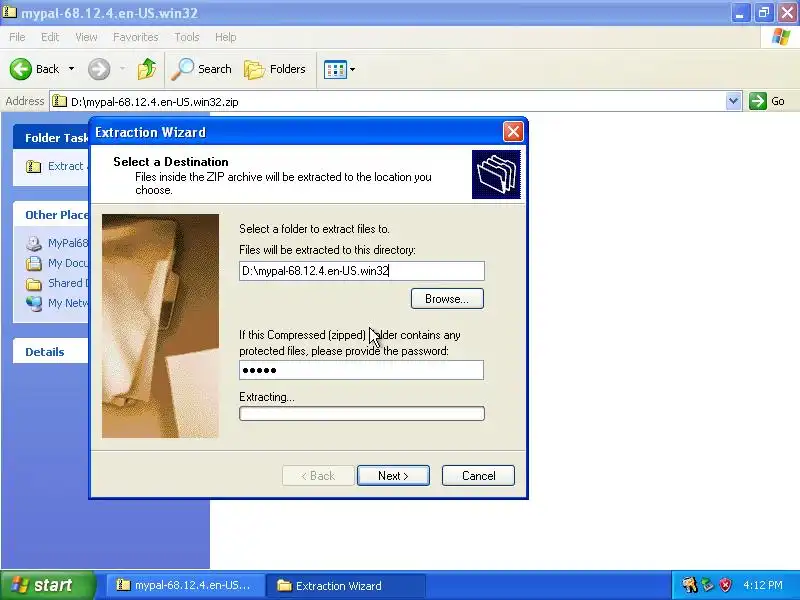
Task: Open the Views icon menu
Action: coord(339,69)
